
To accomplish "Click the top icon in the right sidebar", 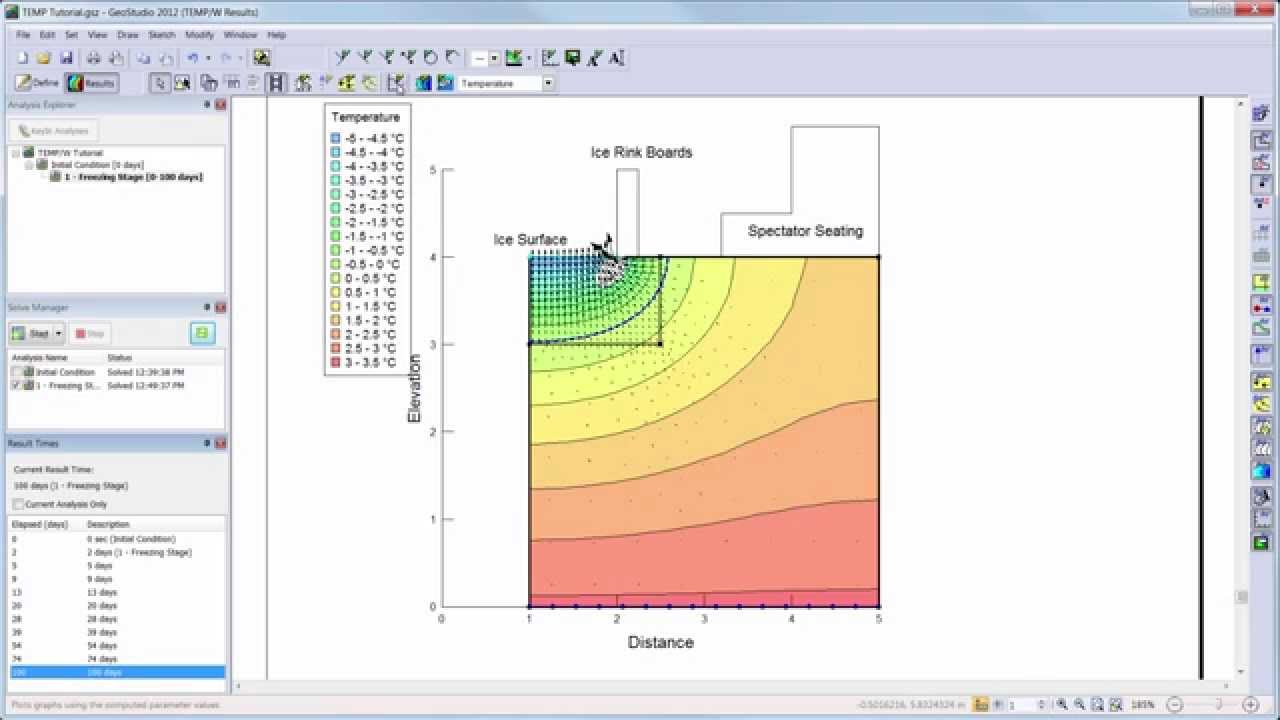I will pyautogui.click(x=1261, y=115).
